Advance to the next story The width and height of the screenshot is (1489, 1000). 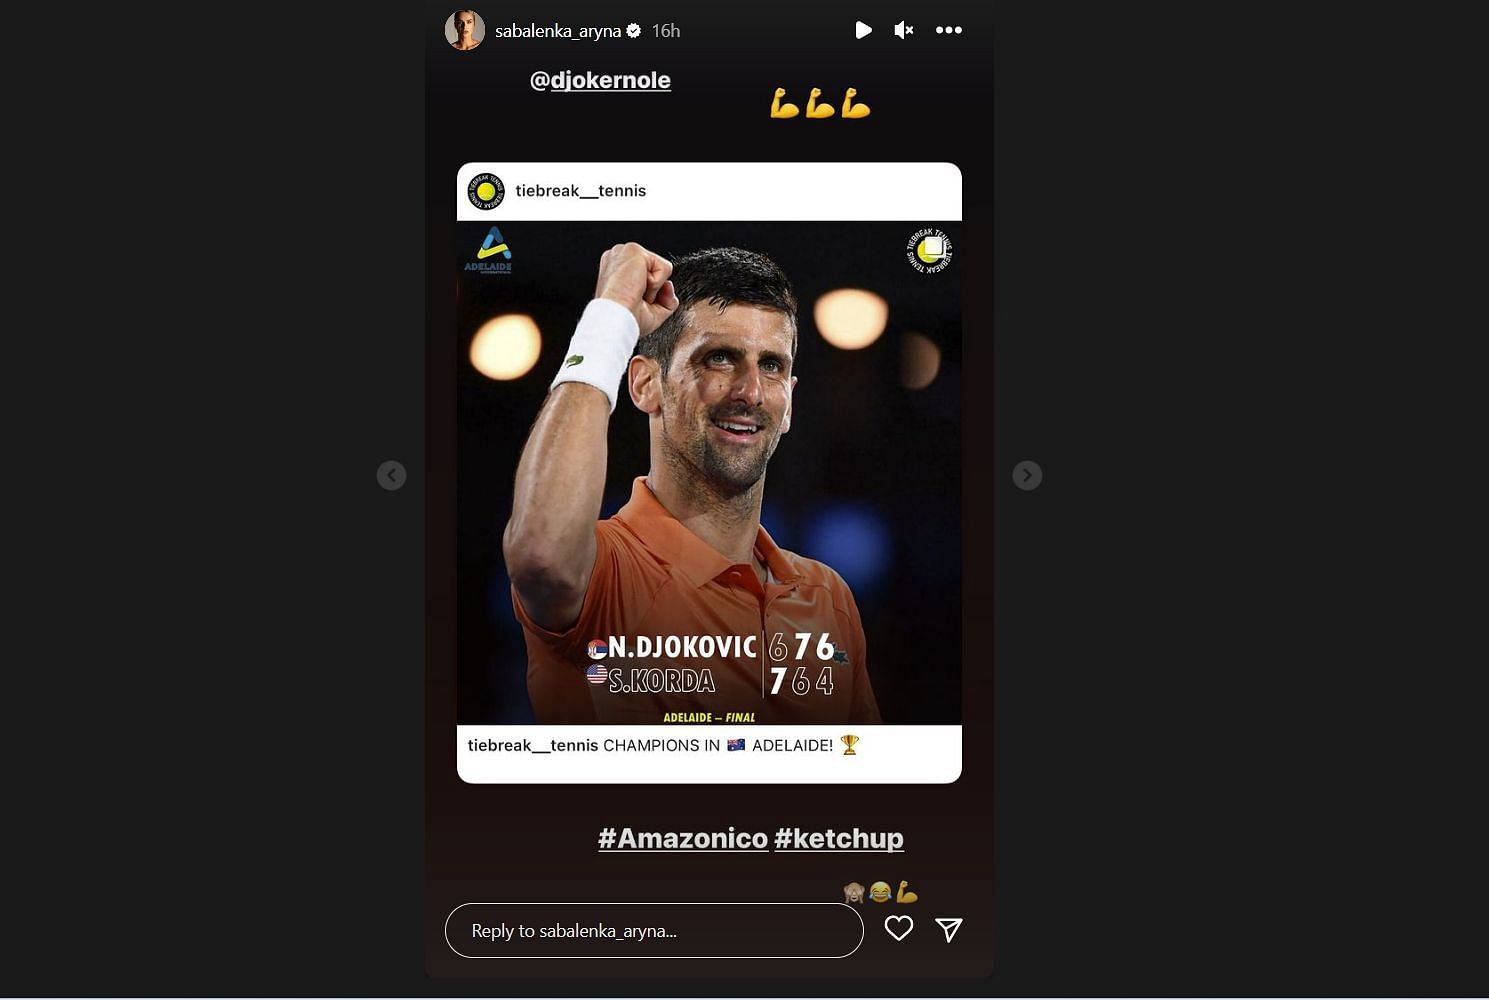point(1027,475)
